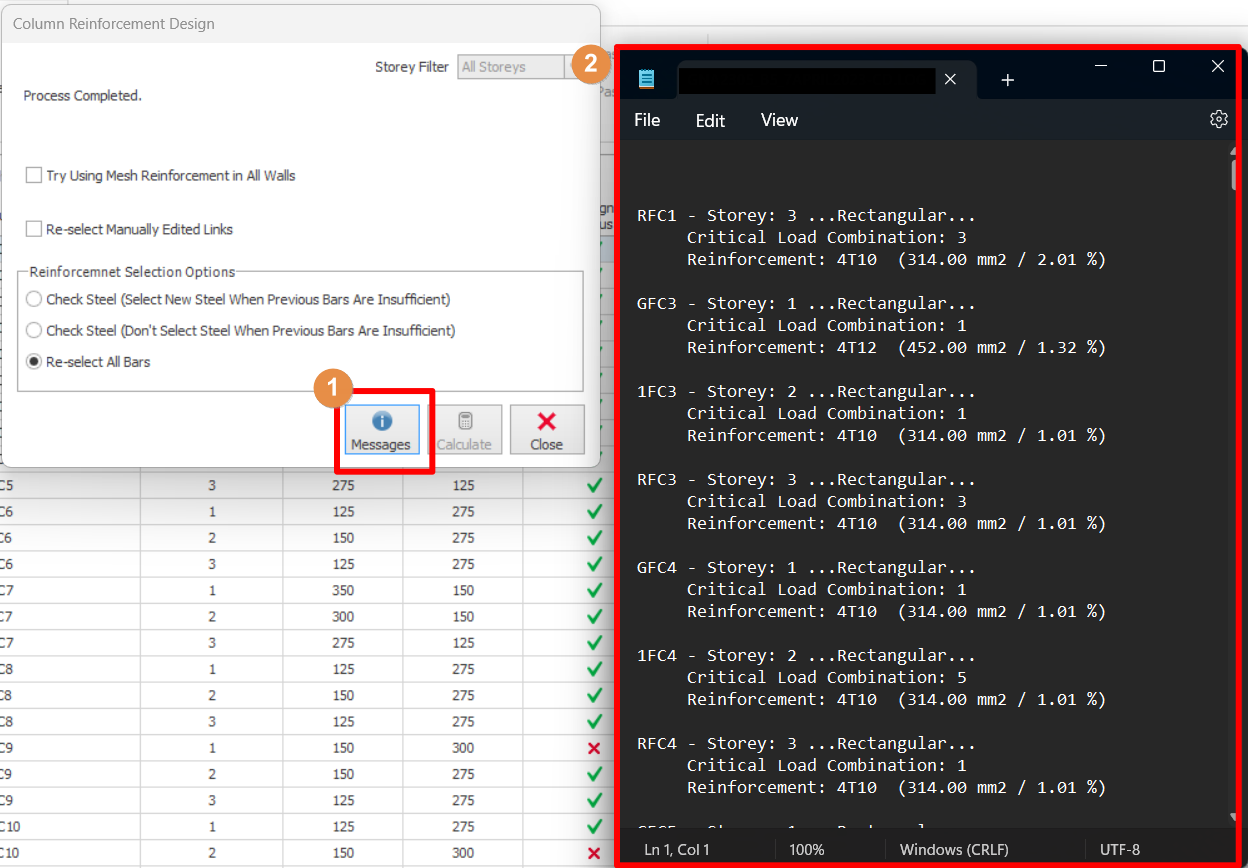Select Check Steel Select New Steel option
The image size is (1248, 868).
point(34,300)
